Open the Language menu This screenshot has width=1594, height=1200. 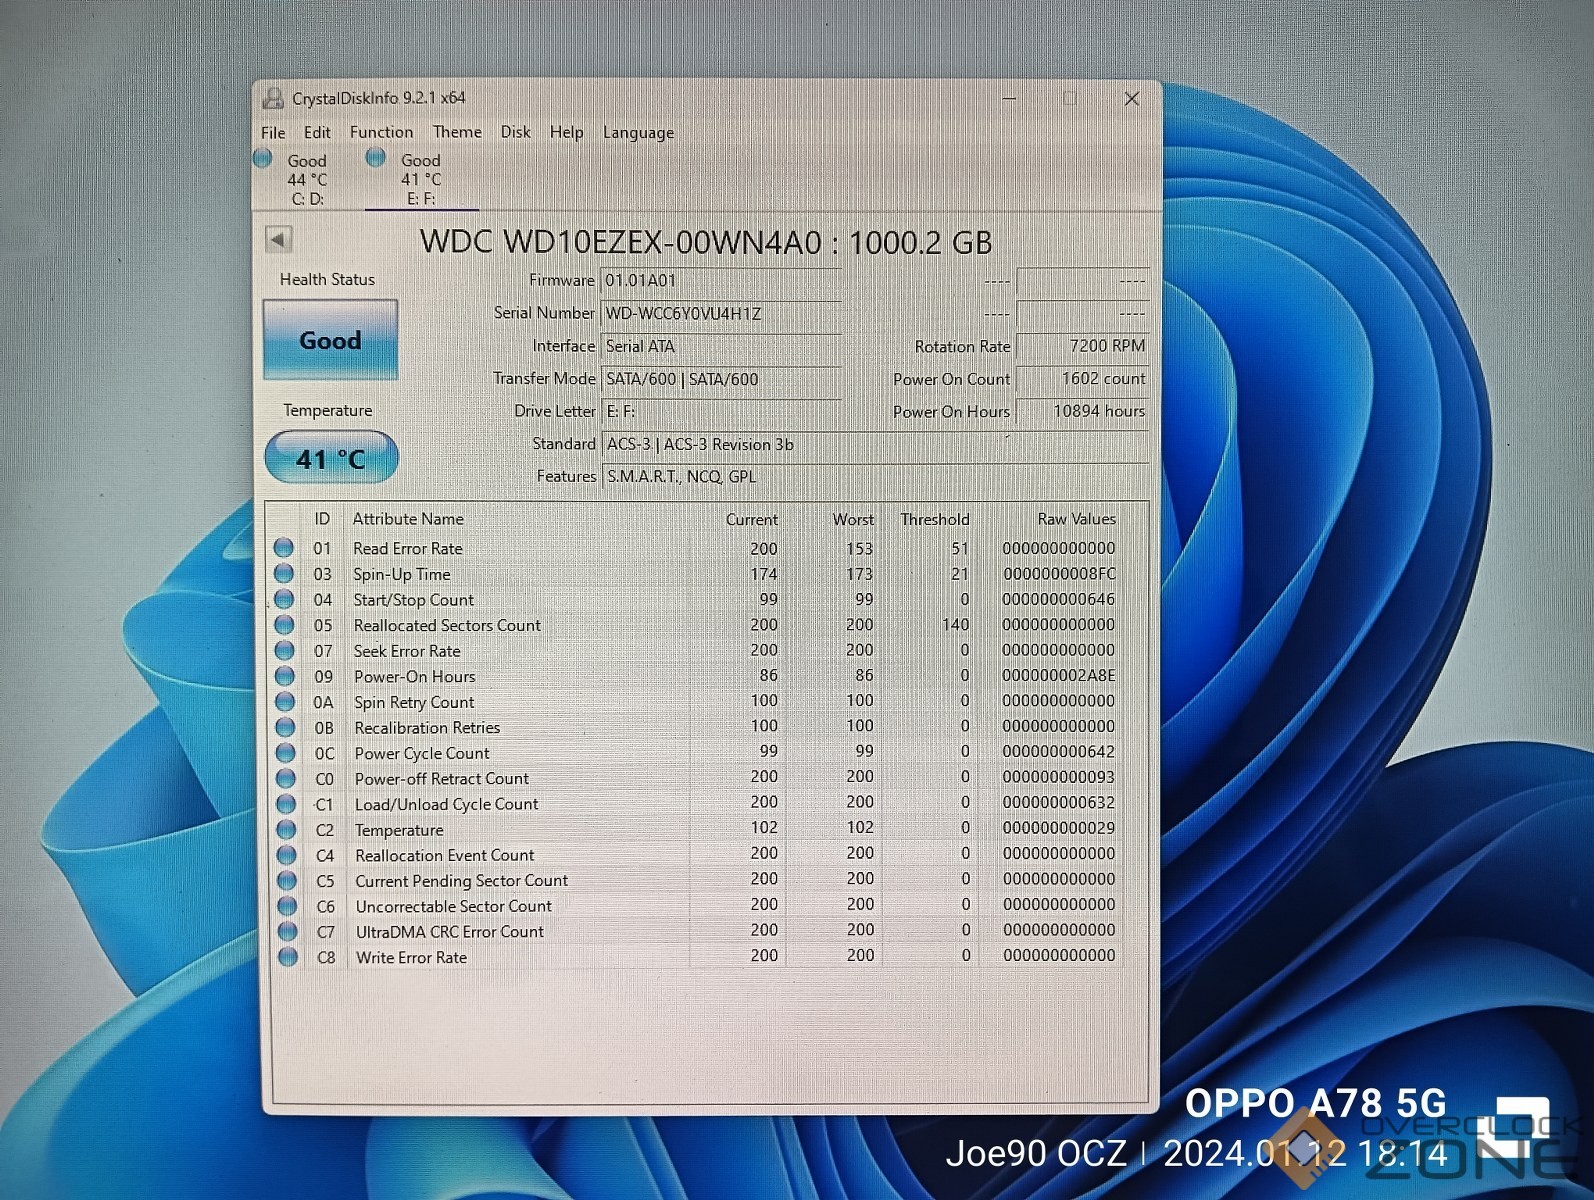pyautogui.click(x=638, y=133)
